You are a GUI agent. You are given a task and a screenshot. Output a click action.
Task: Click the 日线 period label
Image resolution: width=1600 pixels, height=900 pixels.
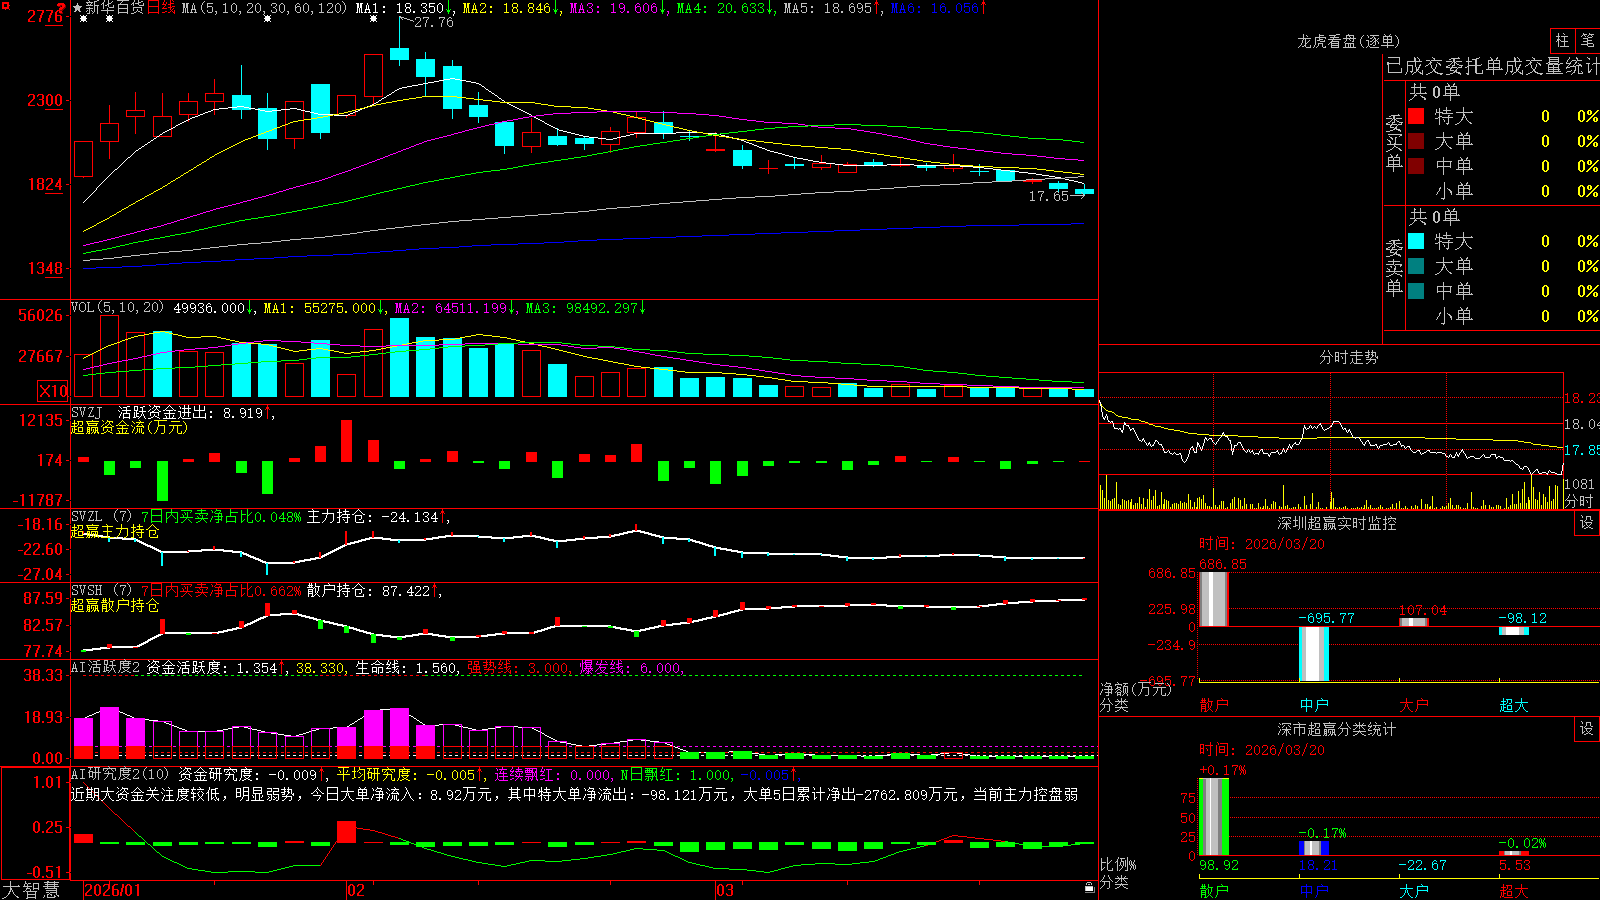click(x=161, y=8)
